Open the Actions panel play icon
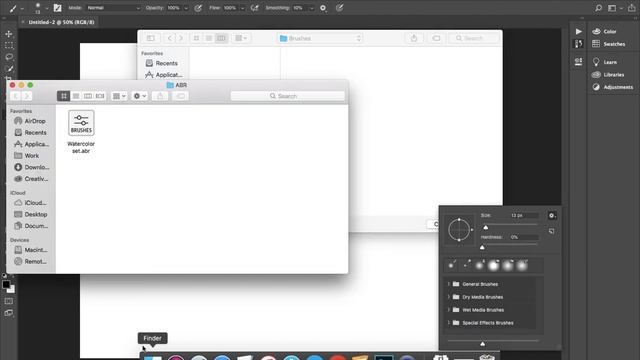Image resolution: width=640 pixels, height=360 pixels. [578, 31]
